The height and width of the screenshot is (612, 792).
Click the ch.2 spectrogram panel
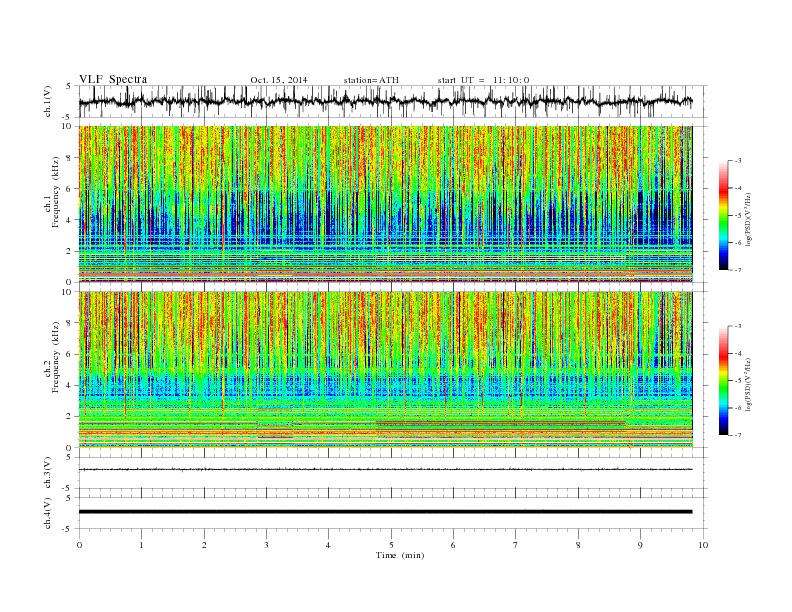point(385,370)
